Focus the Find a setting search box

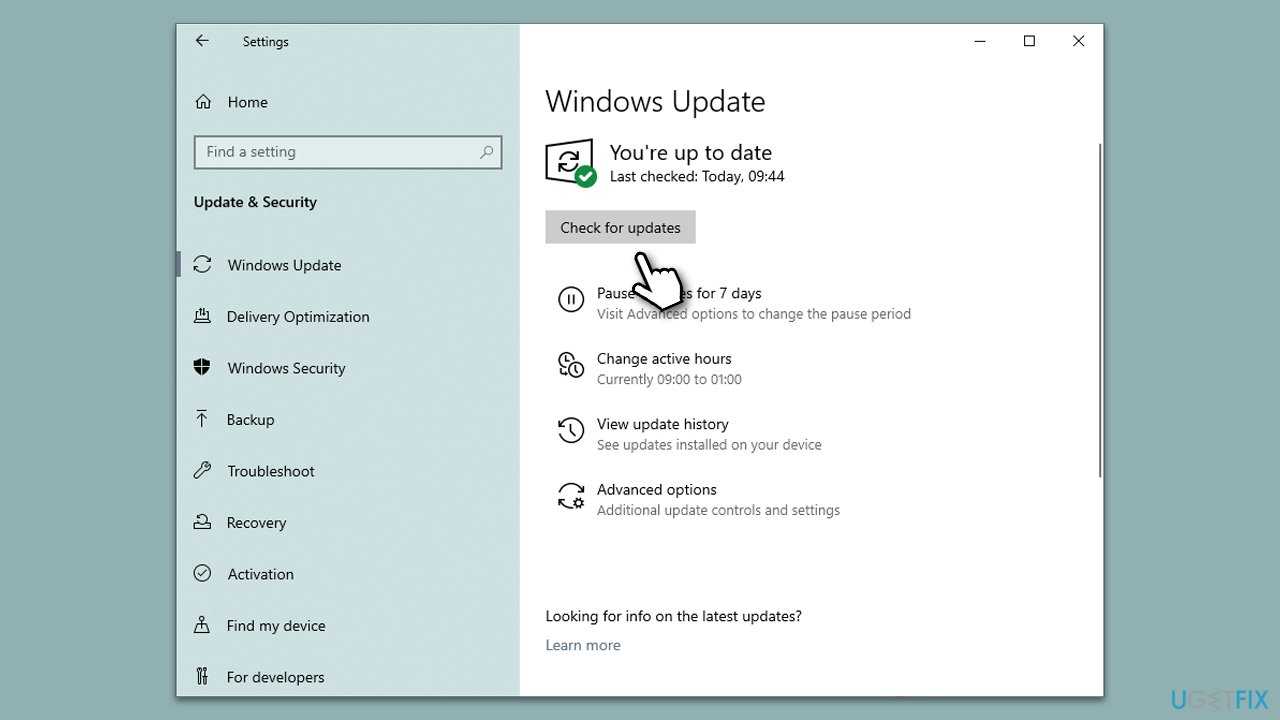tap(335, 152)
